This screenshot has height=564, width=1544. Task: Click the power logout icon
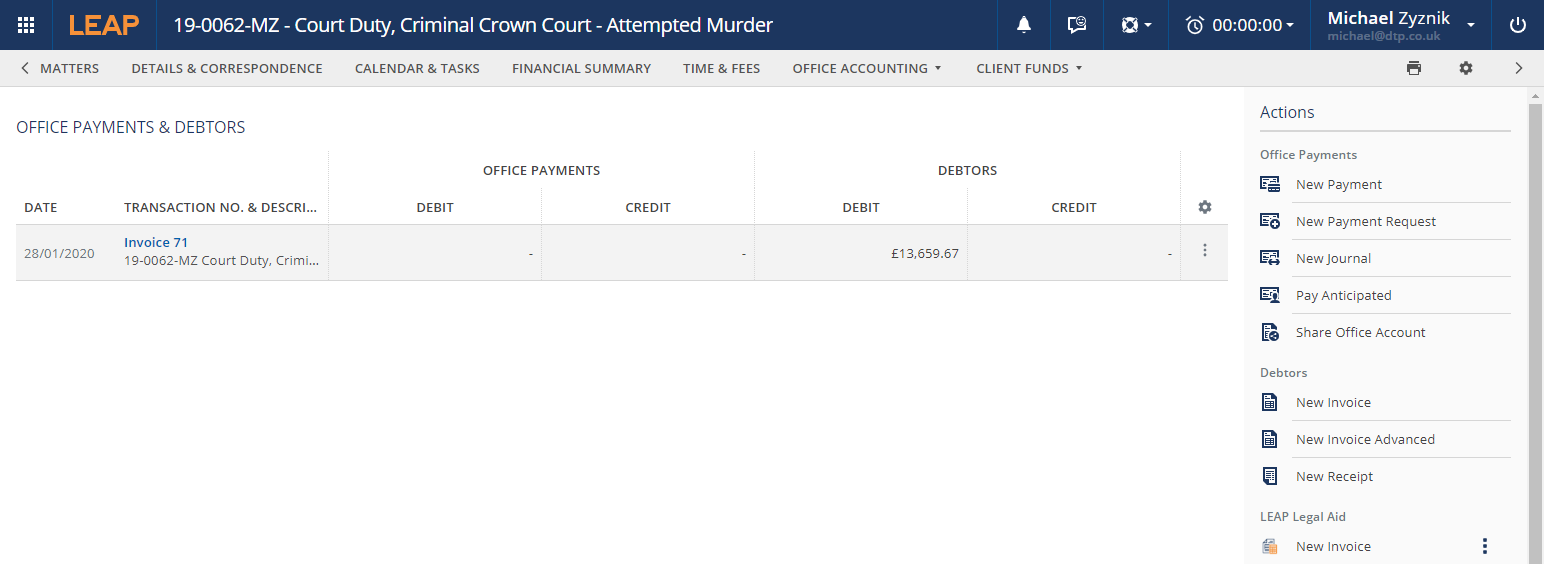click(x=1517, y=25)
